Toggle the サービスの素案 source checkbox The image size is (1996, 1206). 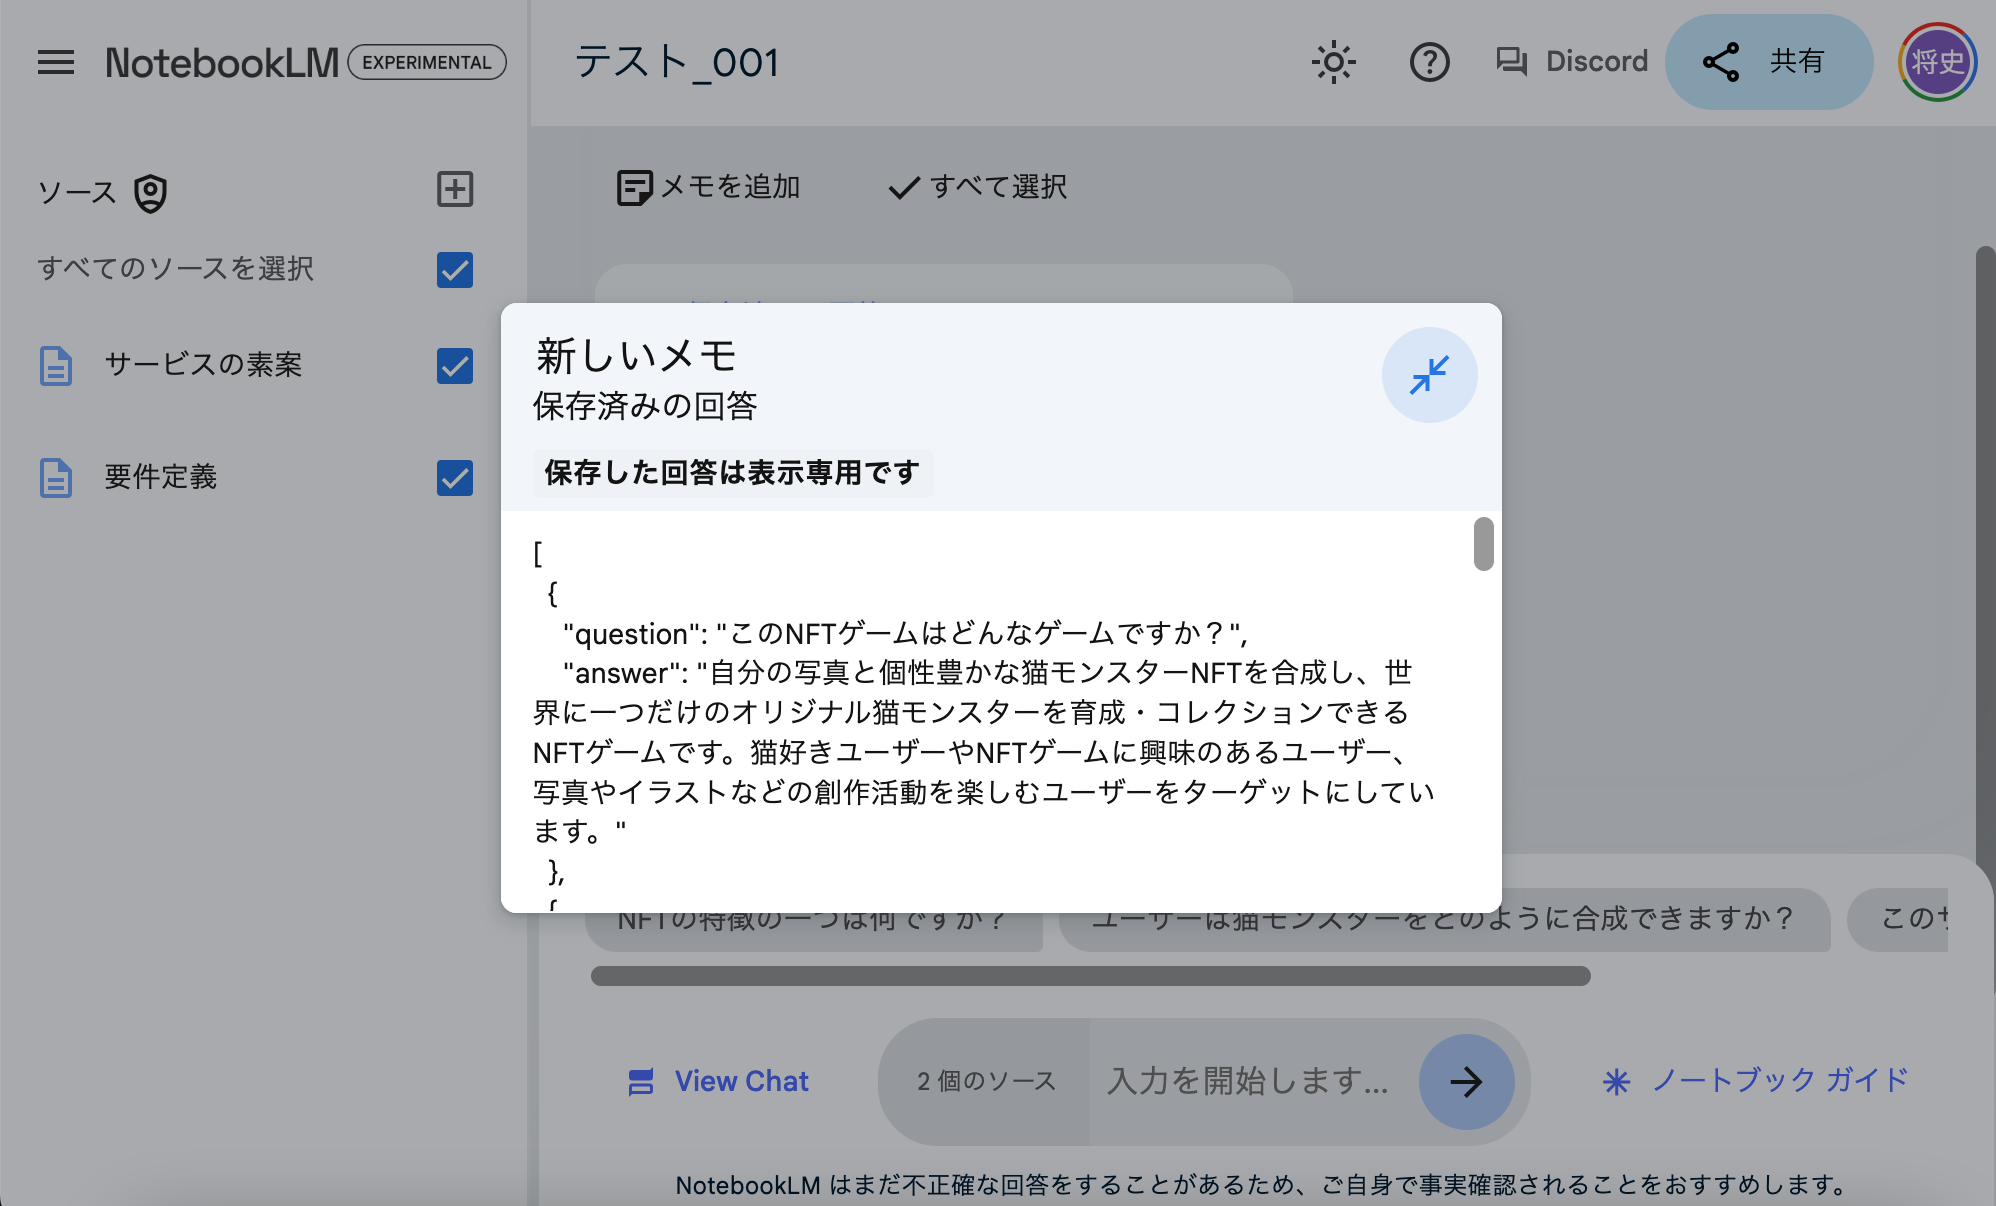click(455, 366)
